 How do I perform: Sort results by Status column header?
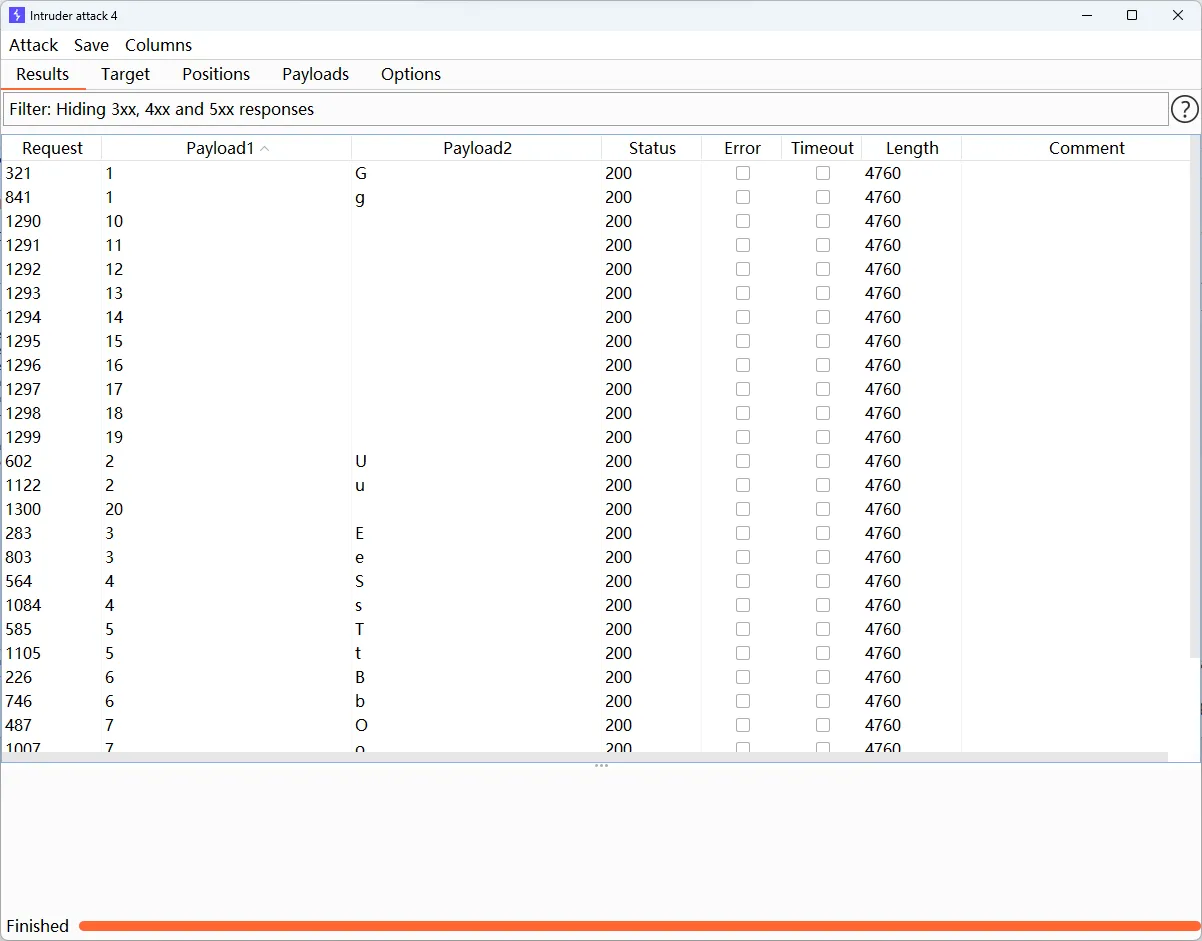coord(652,148)
